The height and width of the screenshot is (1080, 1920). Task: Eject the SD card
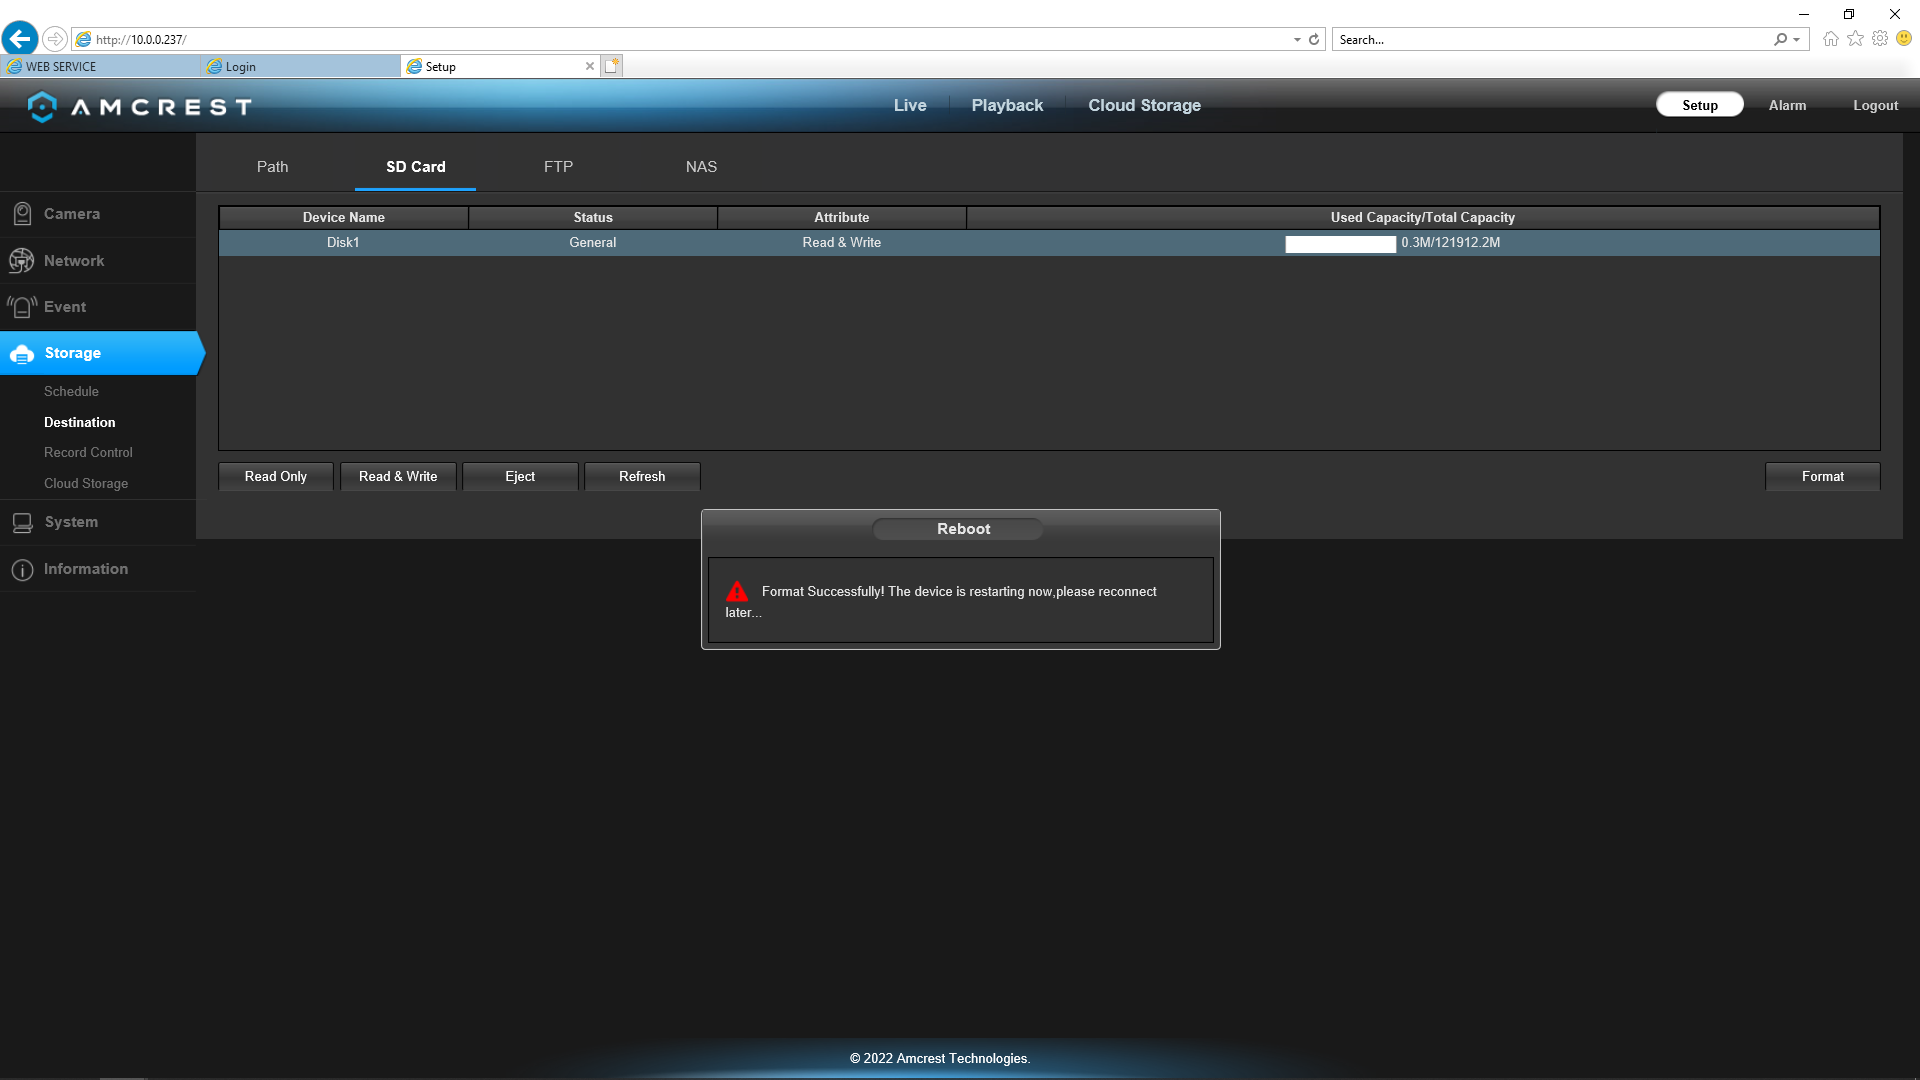tap(520, 476)
